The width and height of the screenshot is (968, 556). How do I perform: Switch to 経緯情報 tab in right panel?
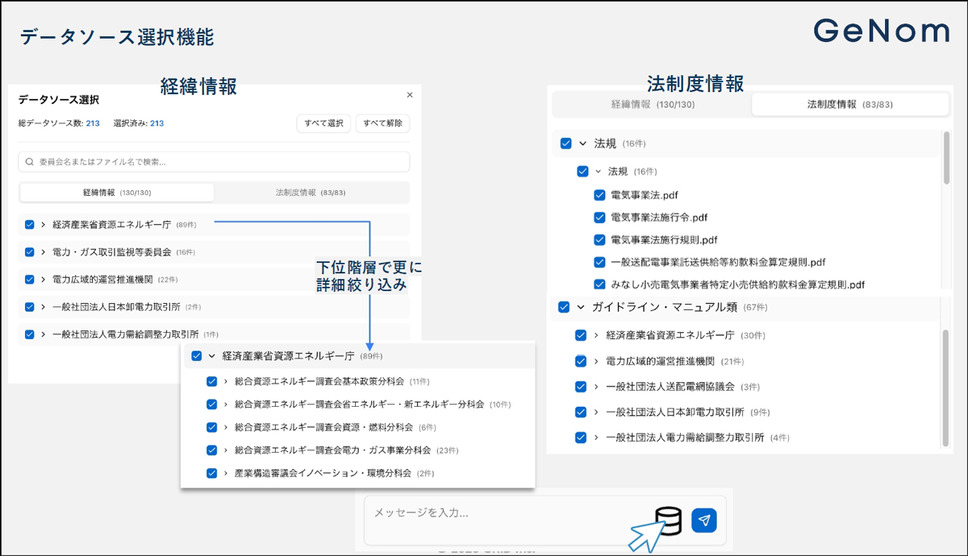coord(650,104)
